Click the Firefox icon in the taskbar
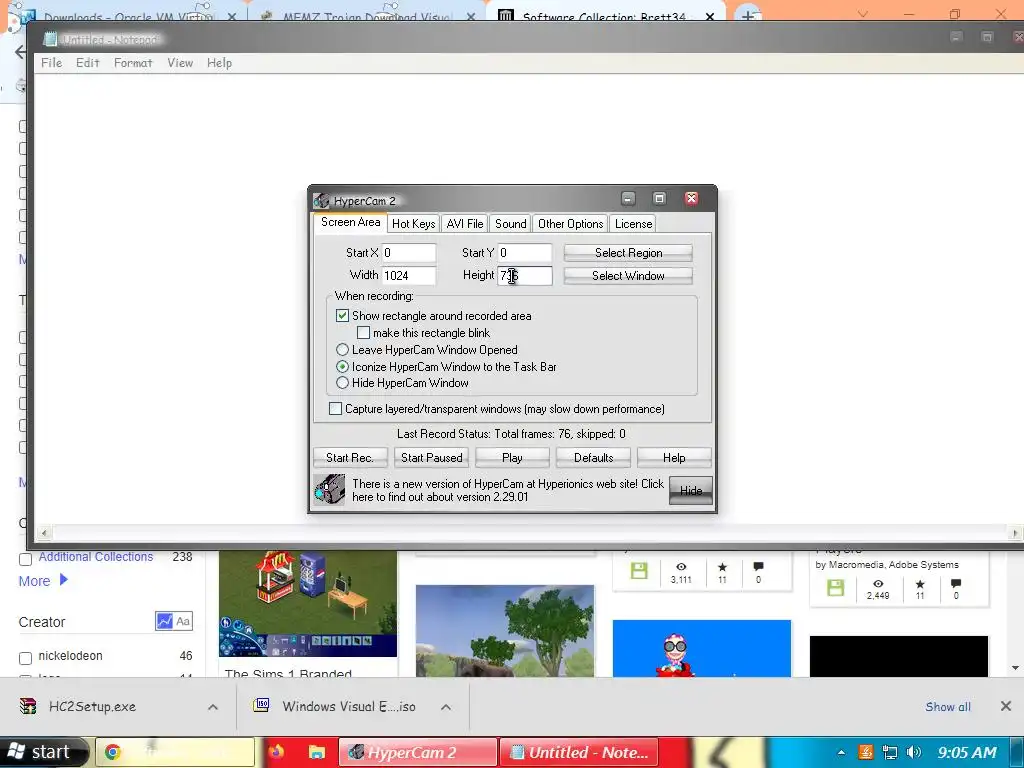Viewport: 1024px width, 768px height. pyautogui.click(x=276, y=752)
